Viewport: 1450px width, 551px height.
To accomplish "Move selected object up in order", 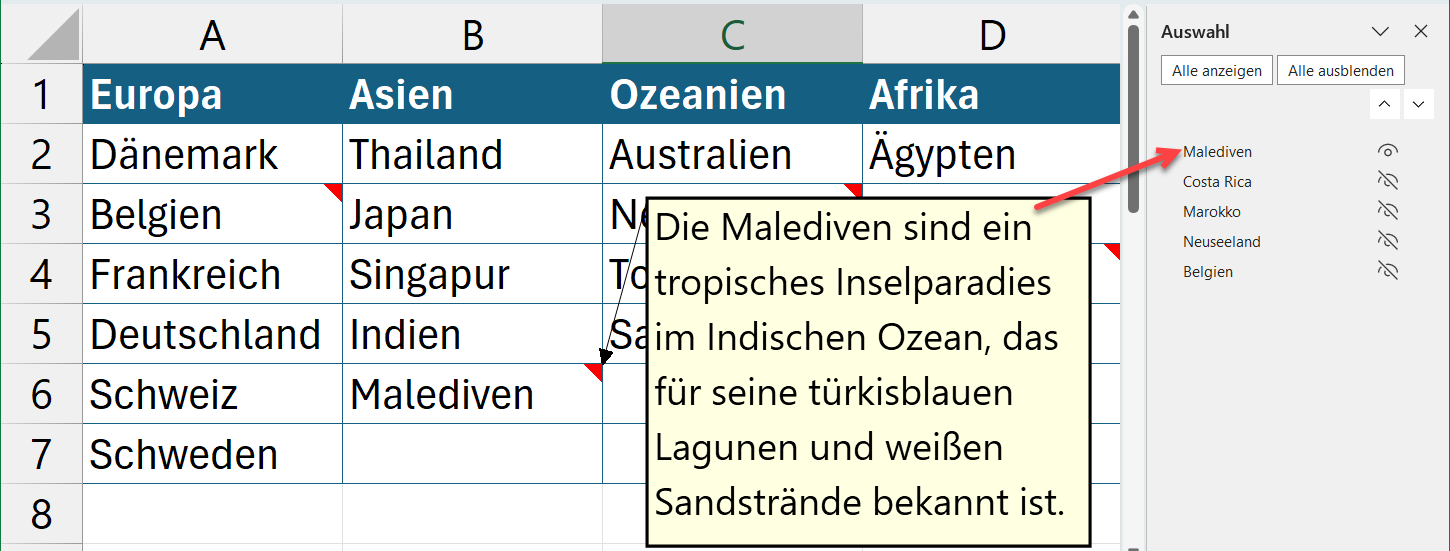I will (1384, 104).
